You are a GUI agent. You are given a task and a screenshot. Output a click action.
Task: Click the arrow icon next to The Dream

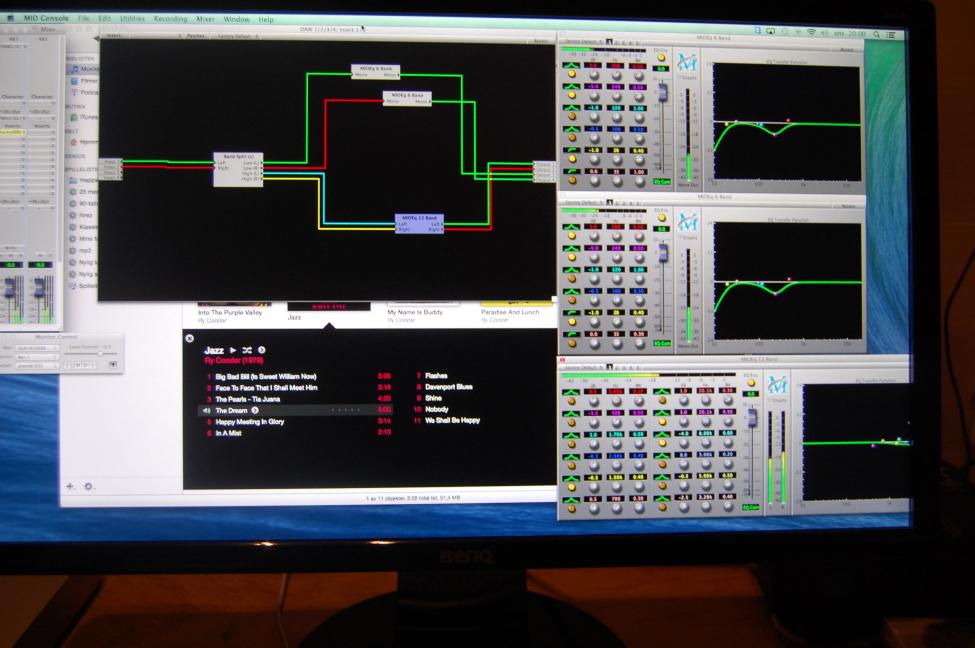click(255, 410)
